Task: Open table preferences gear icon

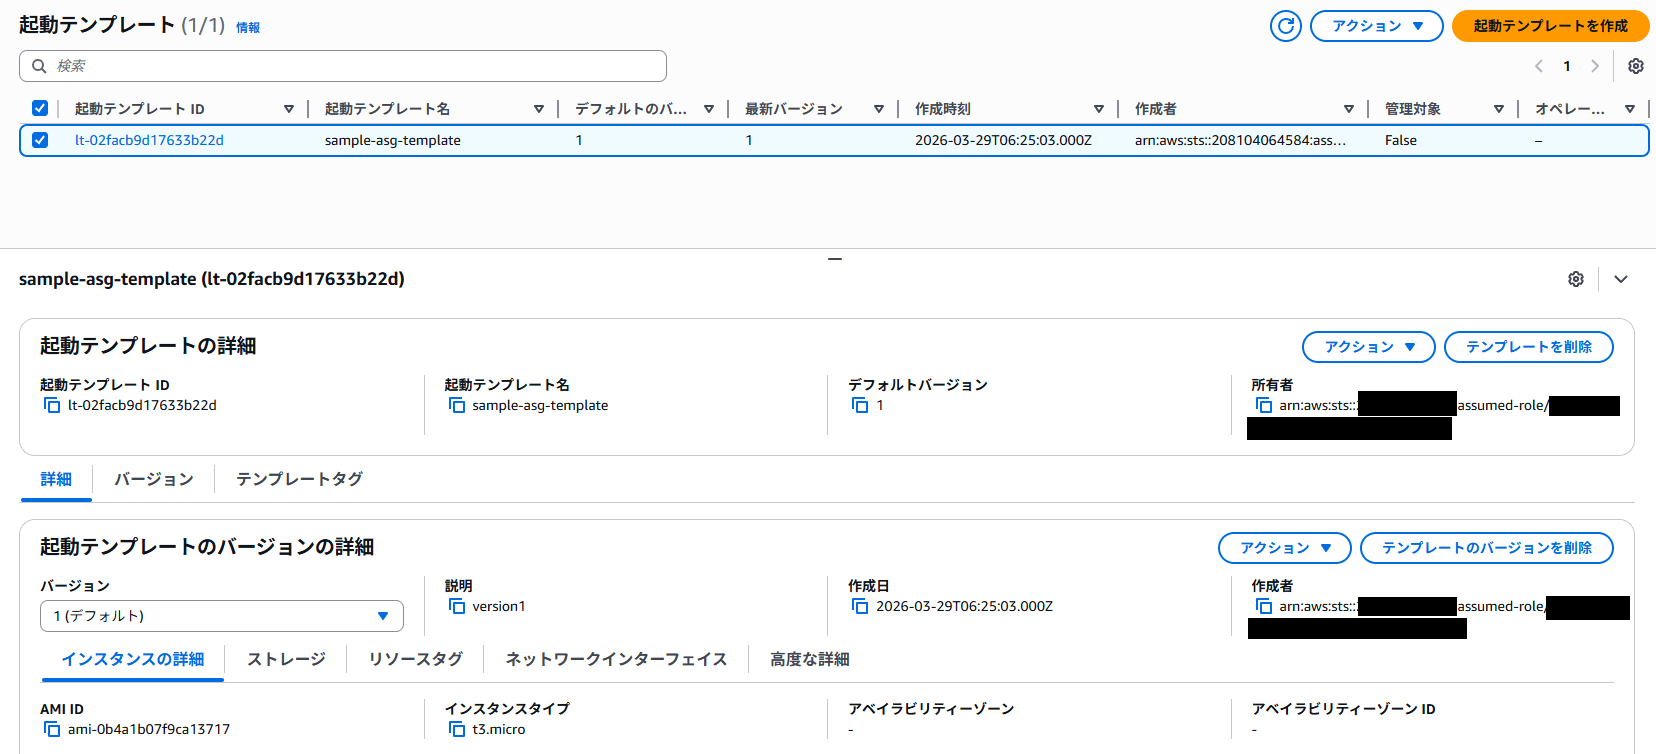Action: pos(1636,66)
